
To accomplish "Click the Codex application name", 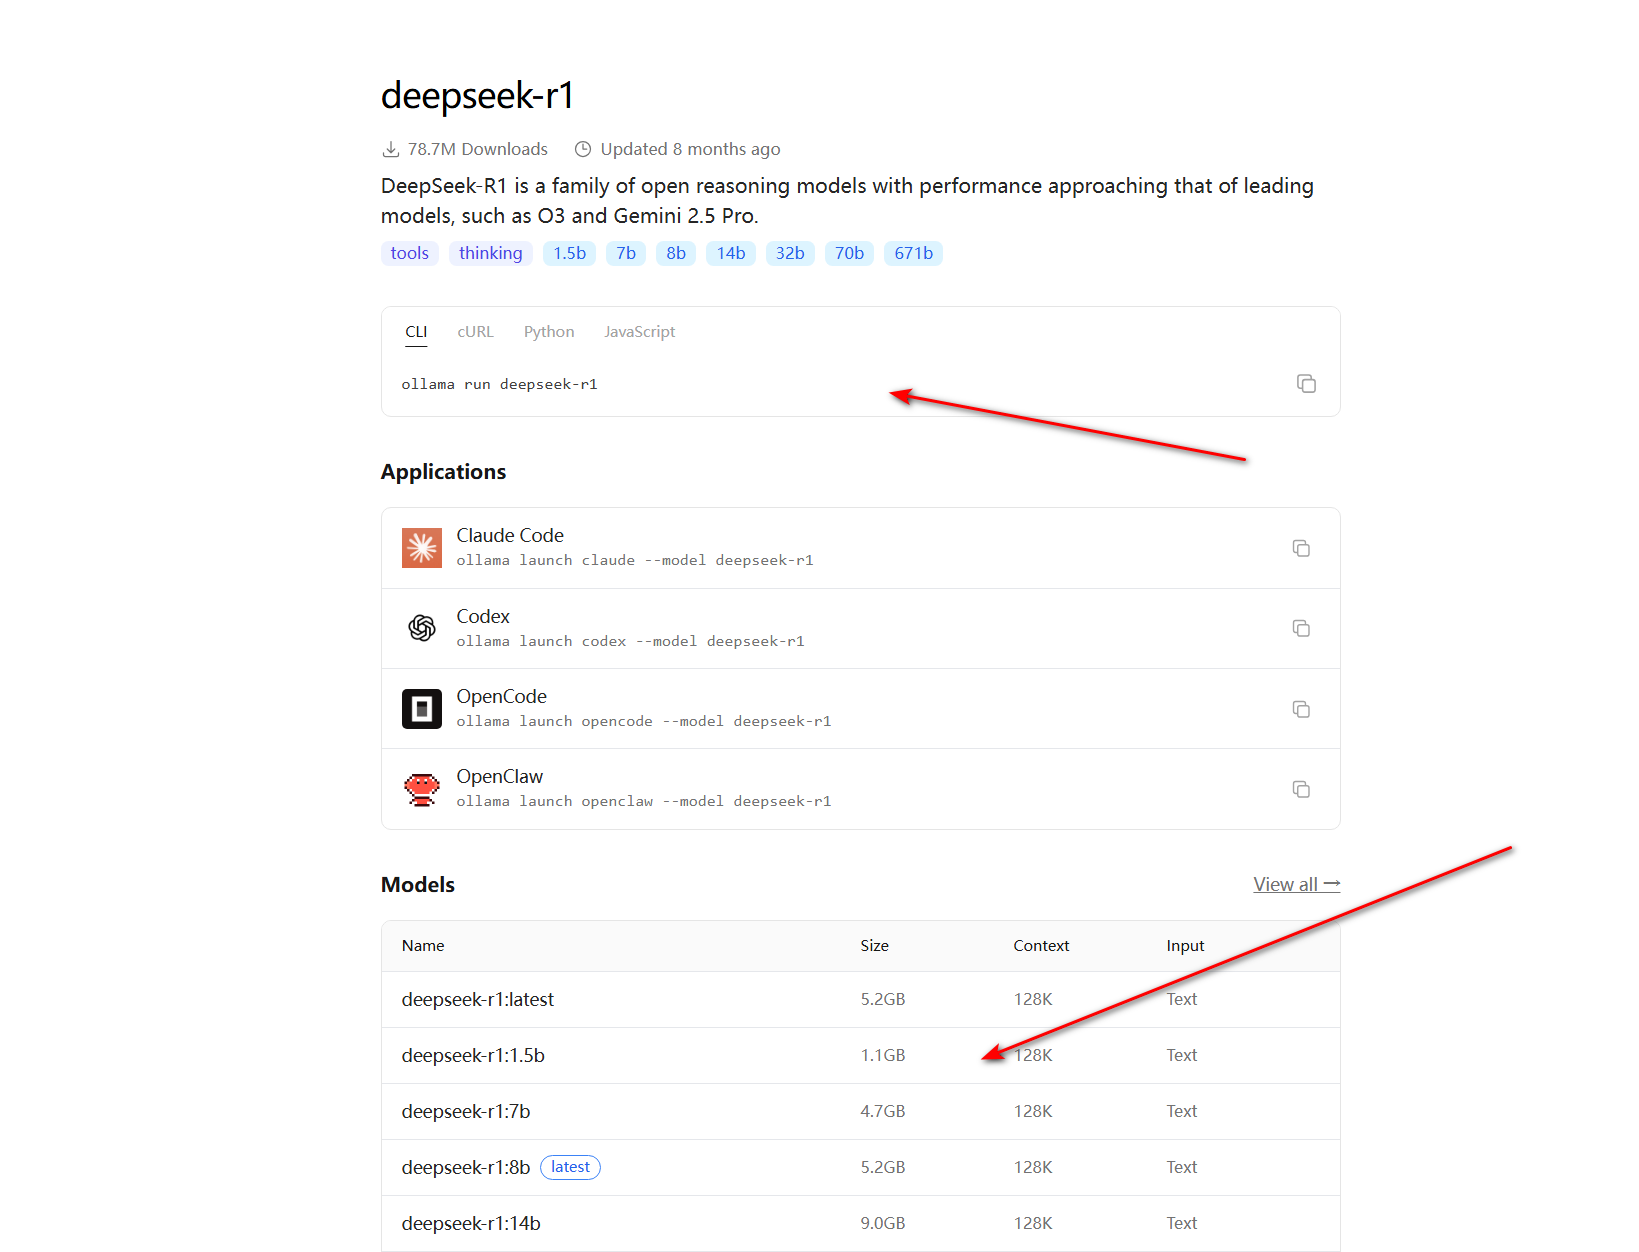I will 483,616.
